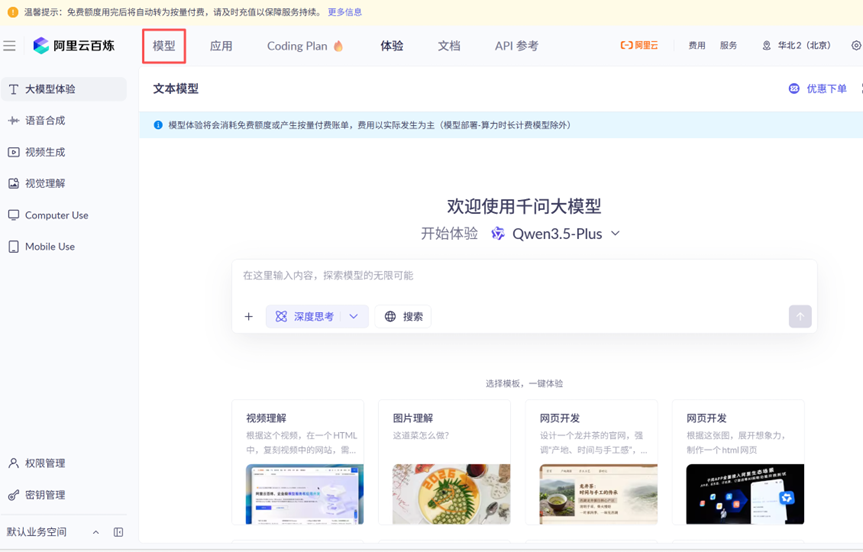
Task: Select 大模型体验 in the sidebar
Action: (64, 89)
